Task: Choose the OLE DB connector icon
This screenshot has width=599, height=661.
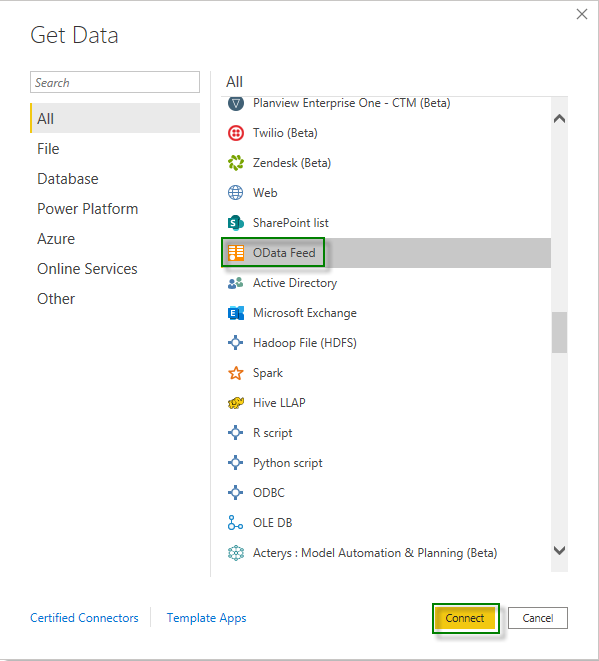Action: click(x=236, y=523)
